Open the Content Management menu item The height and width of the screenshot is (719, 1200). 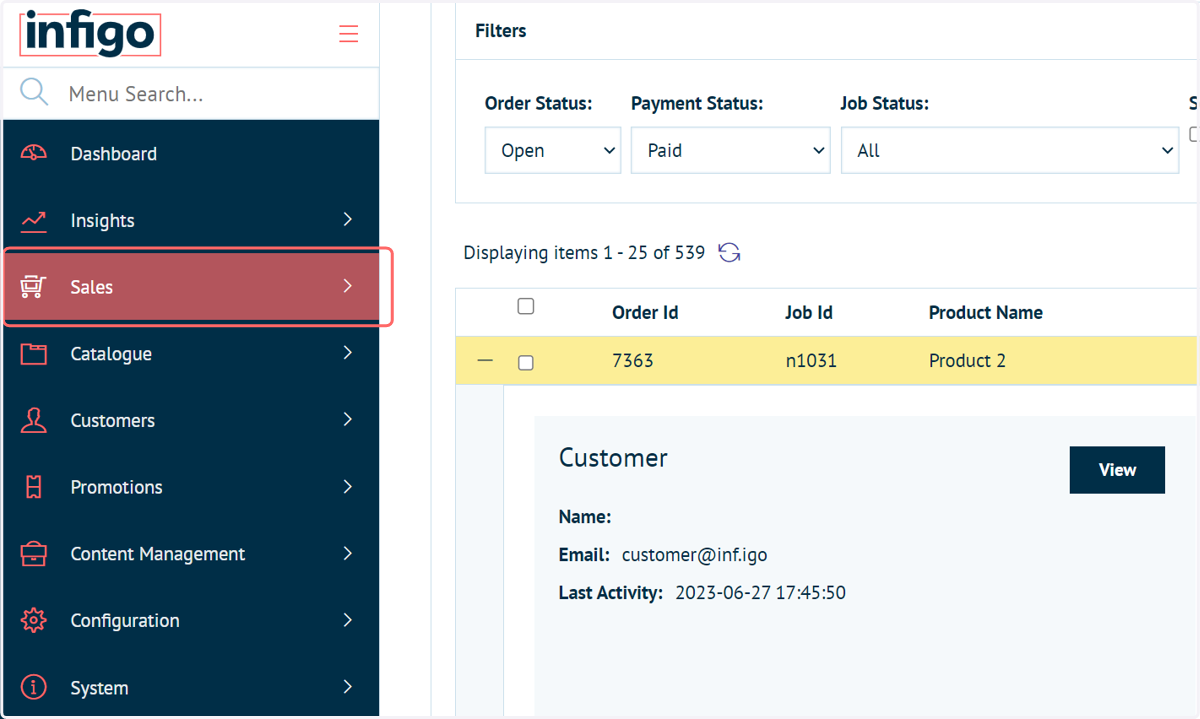pyautogui.click(x=191, y=554)
